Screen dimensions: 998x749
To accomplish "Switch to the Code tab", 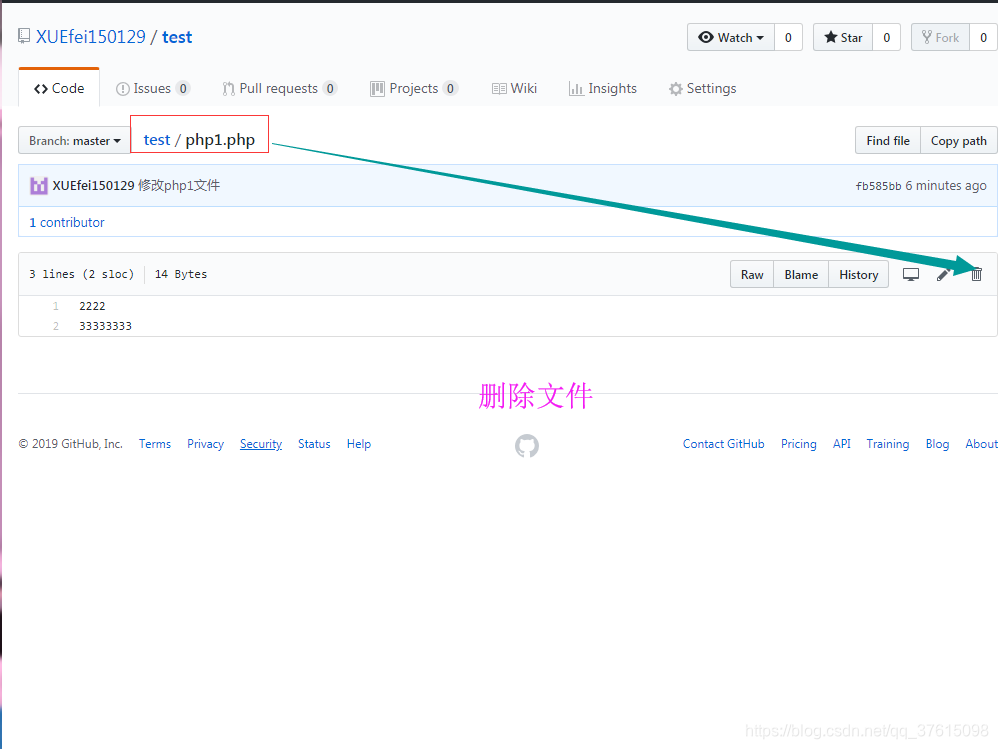I will [x=59, y=88].
